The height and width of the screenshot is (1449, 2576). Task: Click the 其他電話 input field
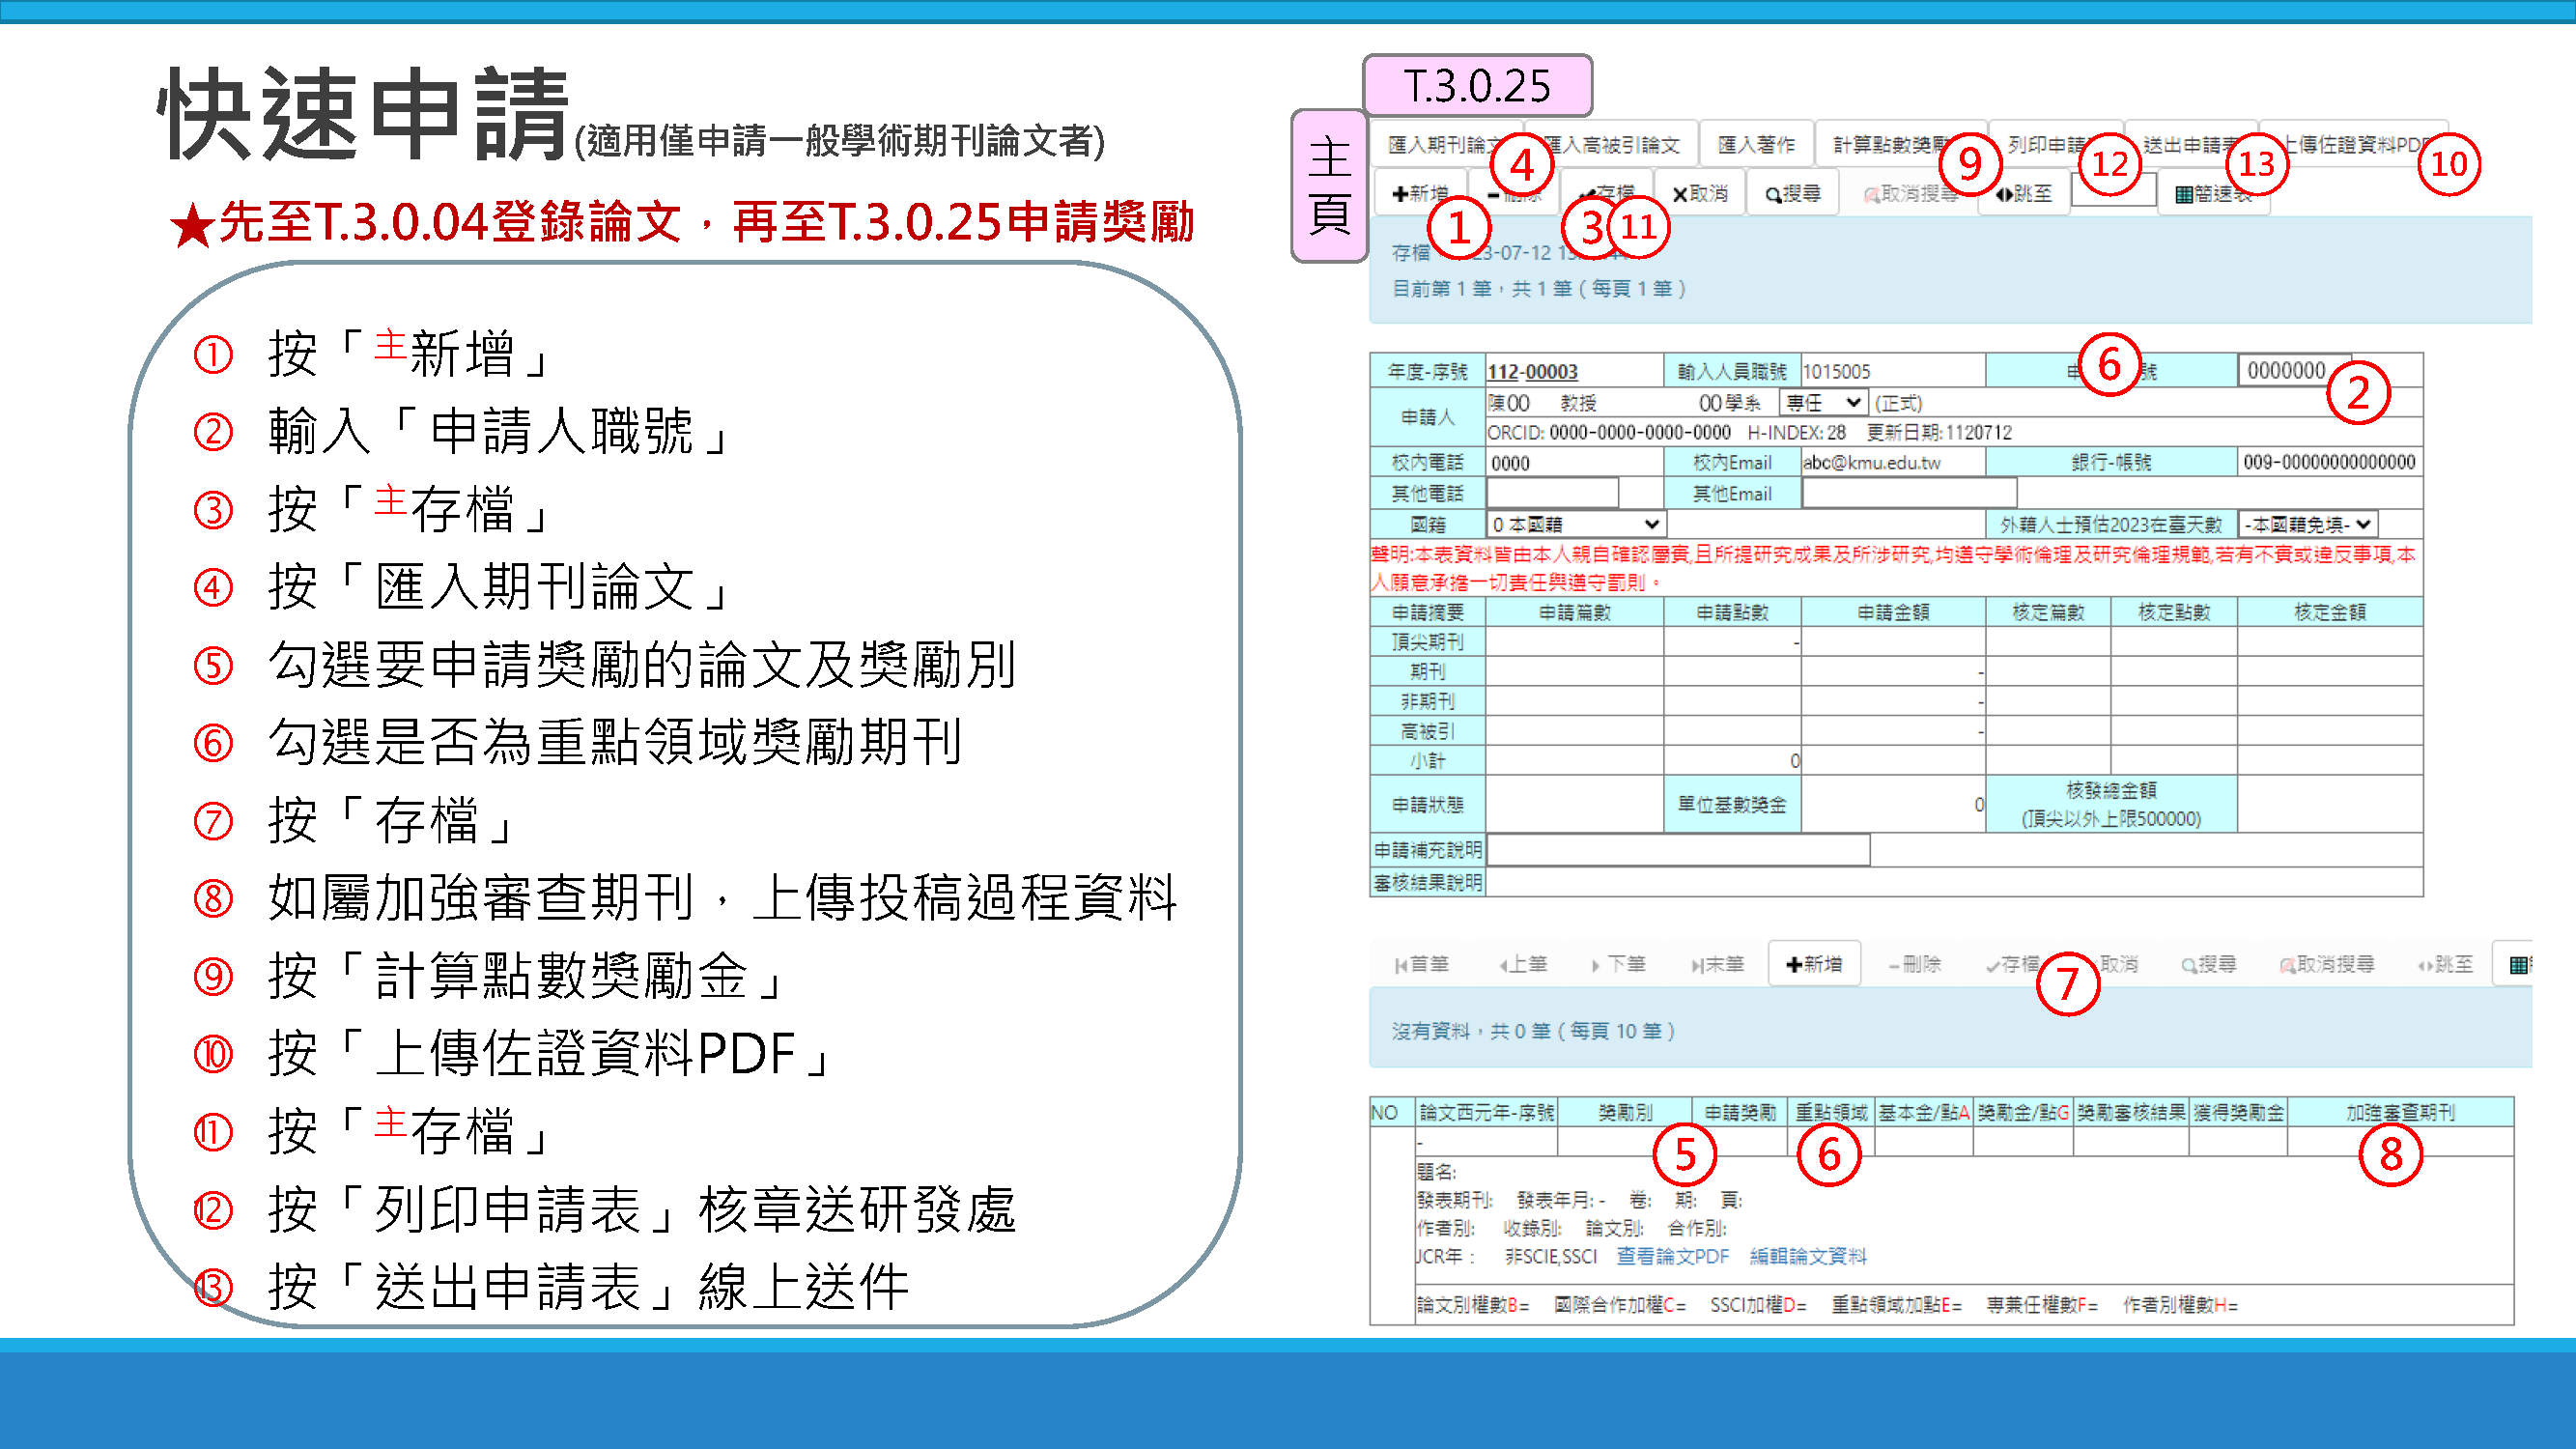click(x=1552, y=493)
